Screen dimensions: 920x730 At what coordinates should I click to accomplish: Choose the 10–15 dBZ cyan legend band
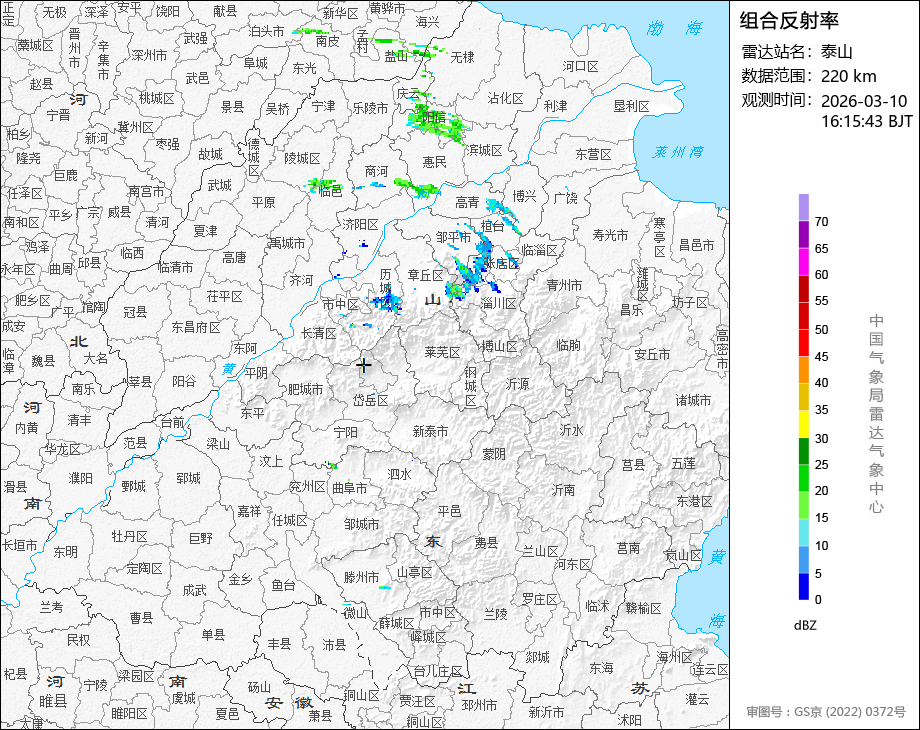click(x=804, y=533)
